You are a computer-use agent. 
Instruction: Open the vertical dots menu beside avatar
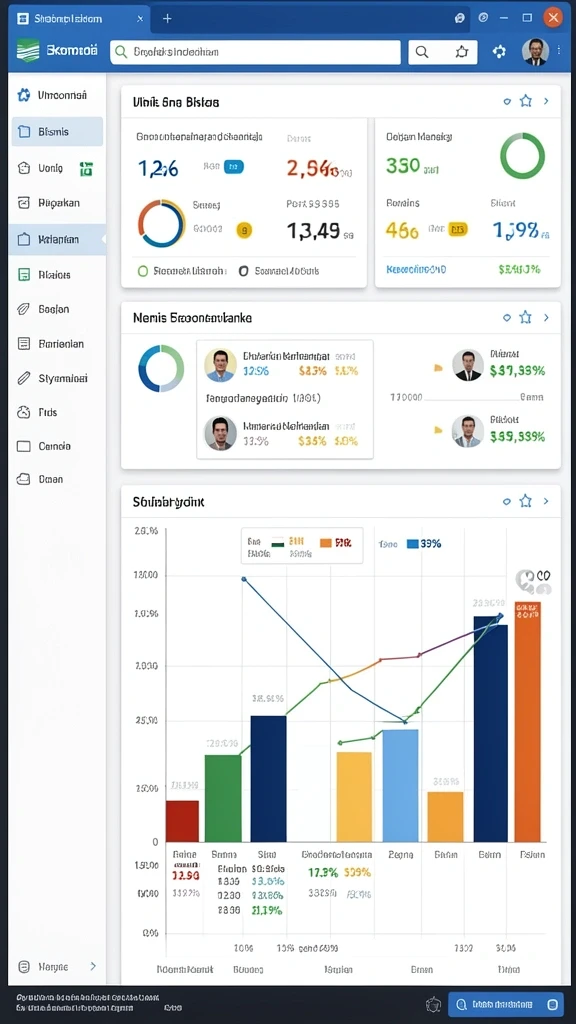(x=559, y=51)
